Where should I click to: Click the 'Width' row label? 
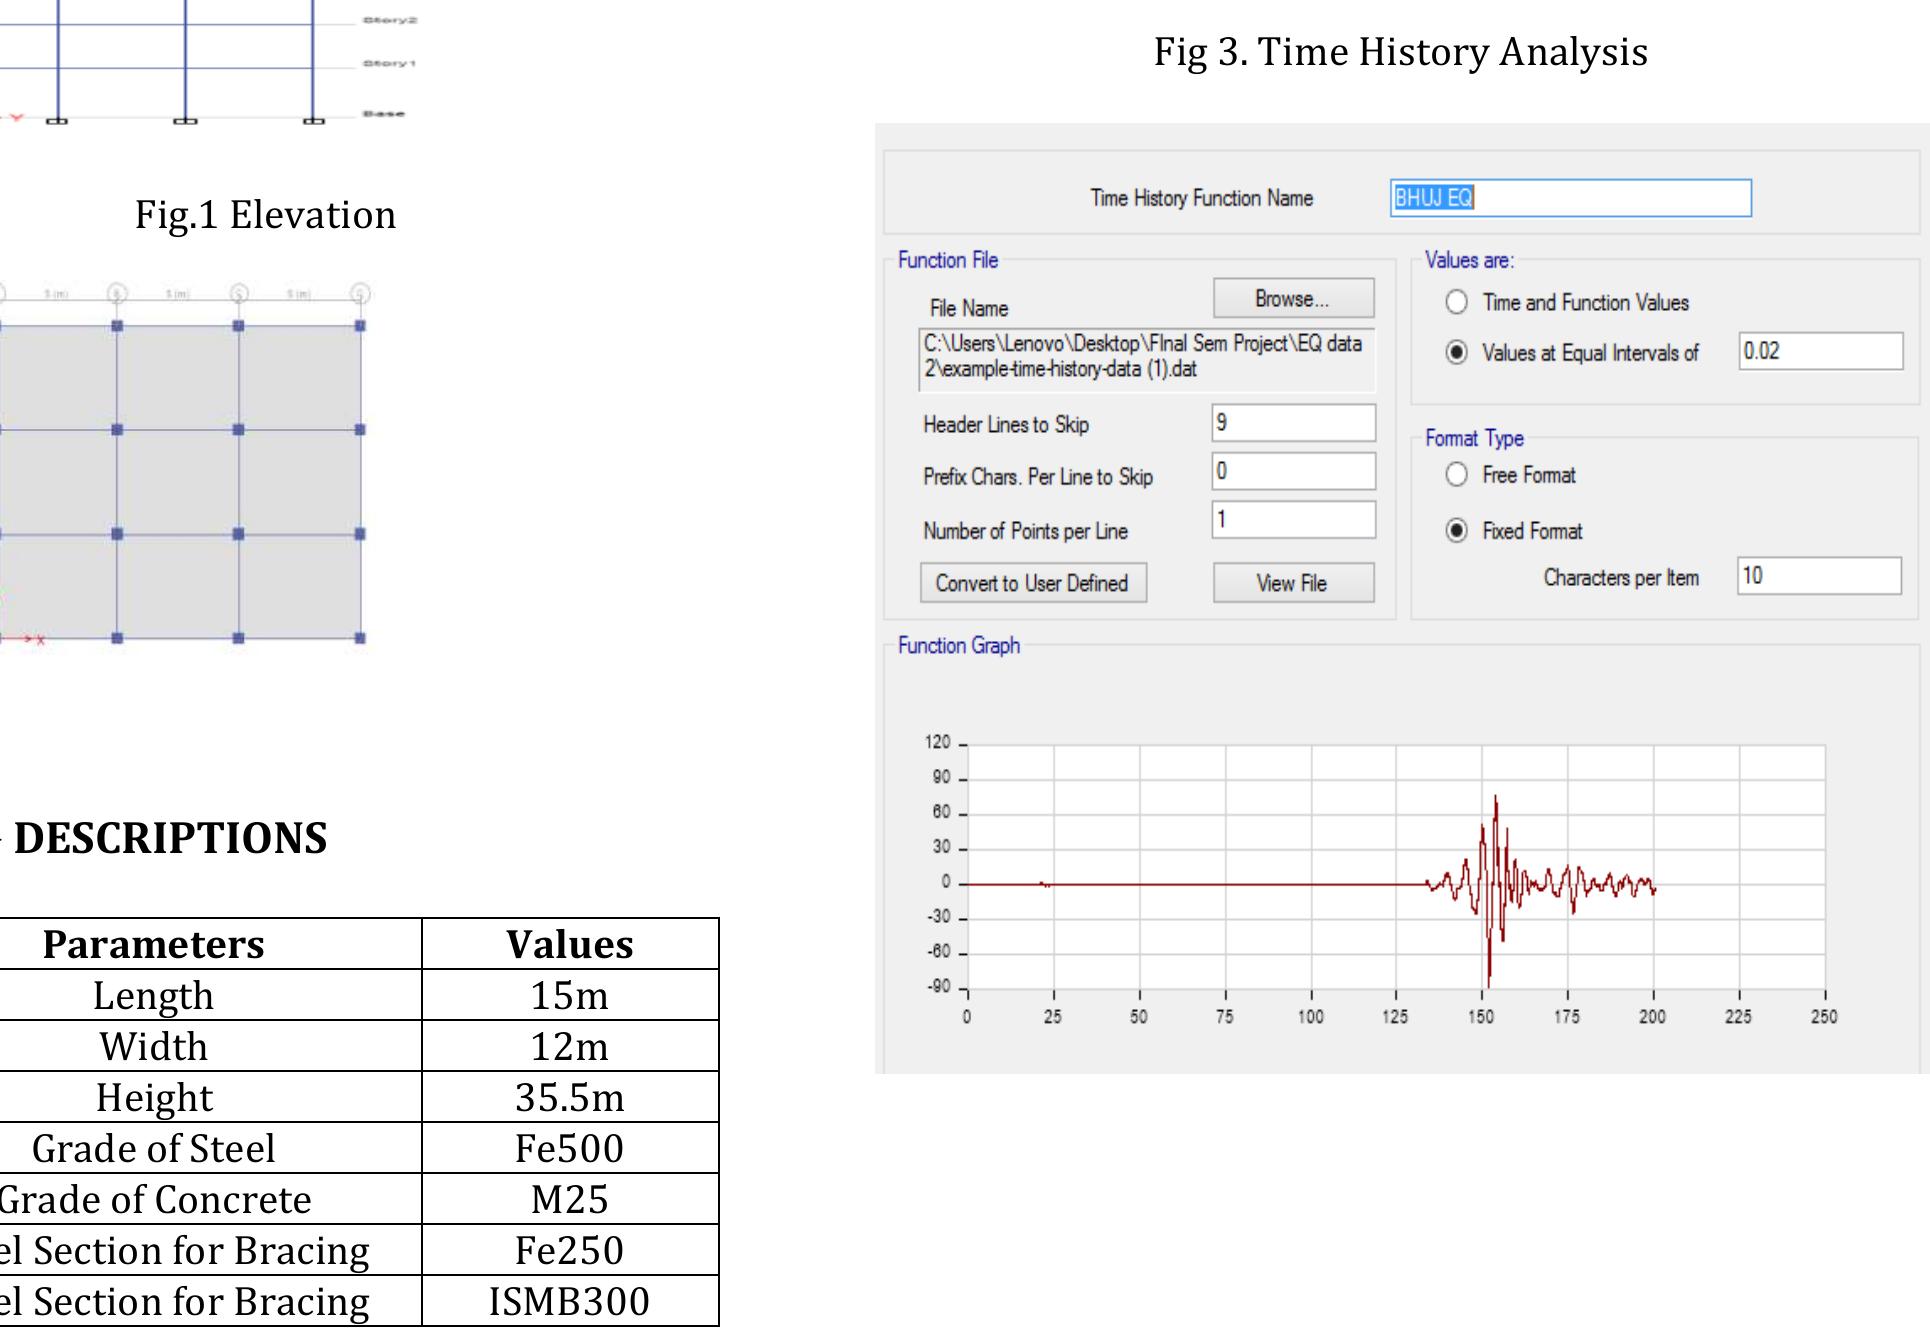pyautogui.click(x=153, y=1046)
